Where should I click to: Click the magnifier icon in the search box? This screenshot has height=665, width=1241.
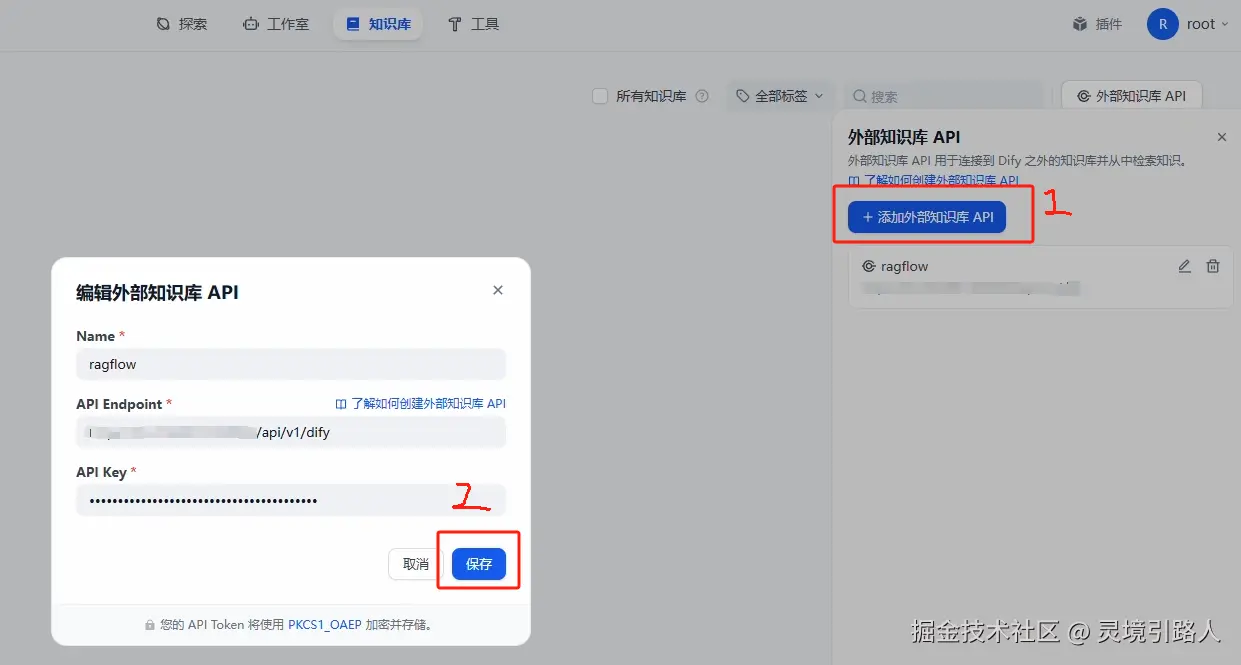tap(860, 95)
